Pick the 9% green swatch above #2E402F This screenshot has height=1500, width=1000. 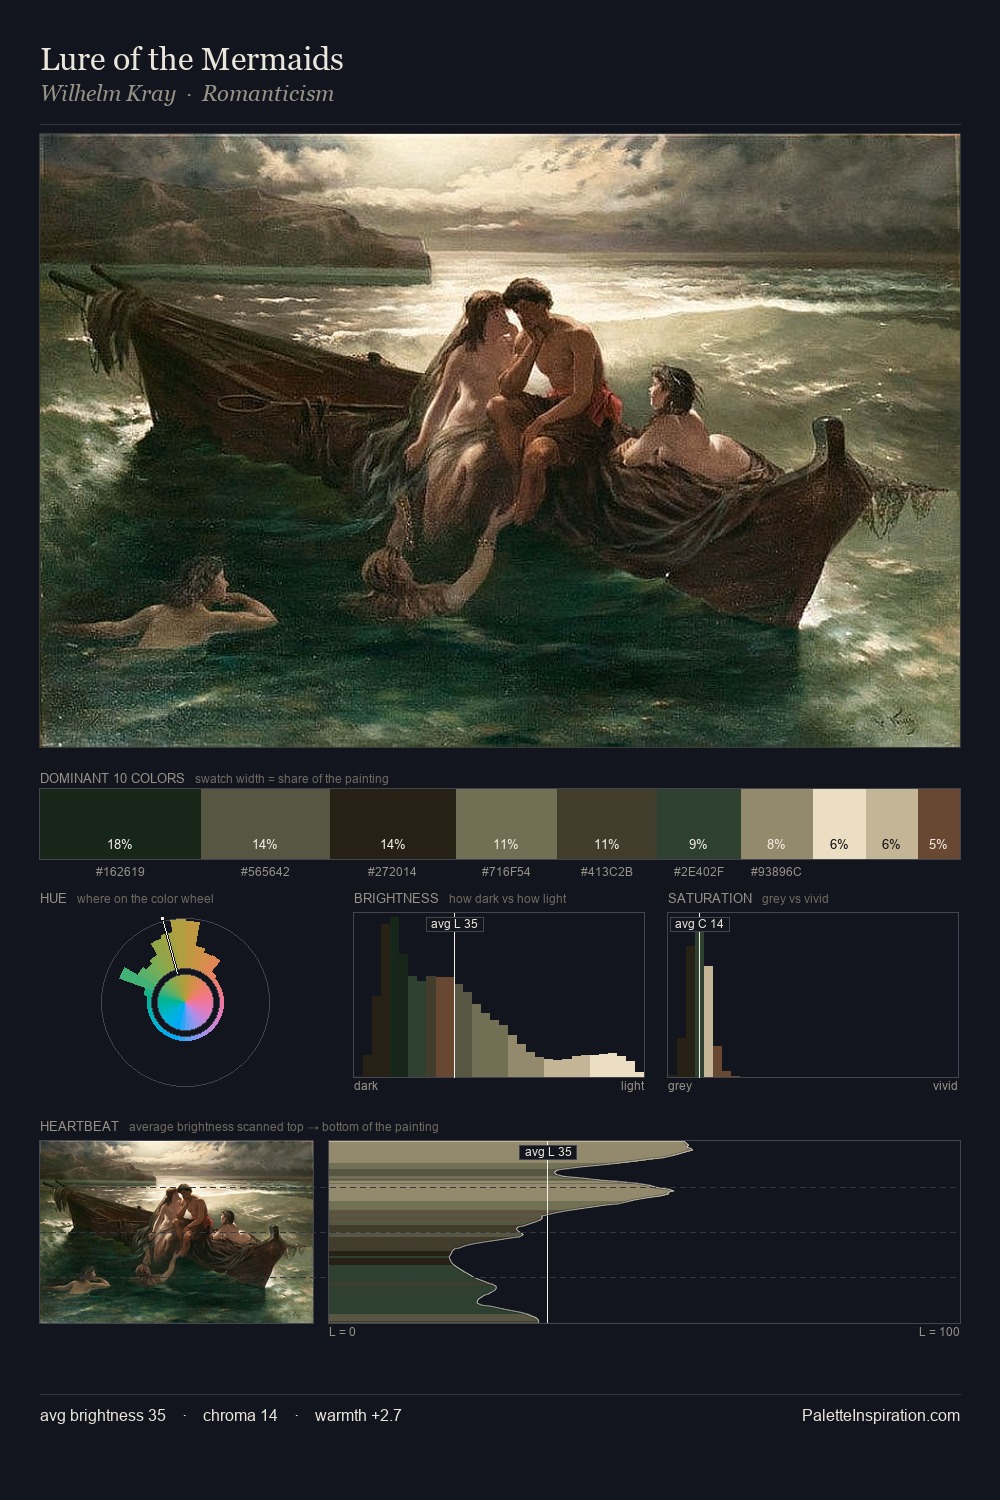coord(699,824)
